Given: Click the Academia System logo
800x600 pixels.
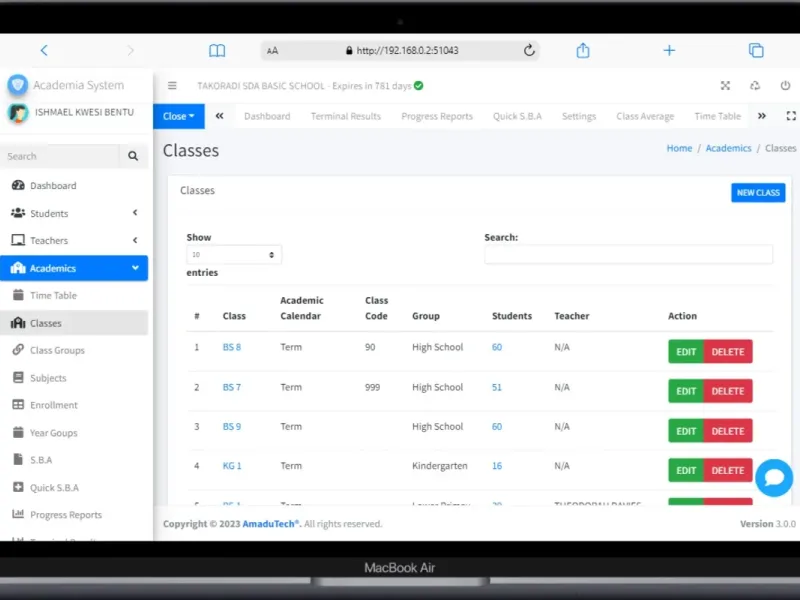Looking at the screenshot, I should pyautogui.click(x=17, y=85).
